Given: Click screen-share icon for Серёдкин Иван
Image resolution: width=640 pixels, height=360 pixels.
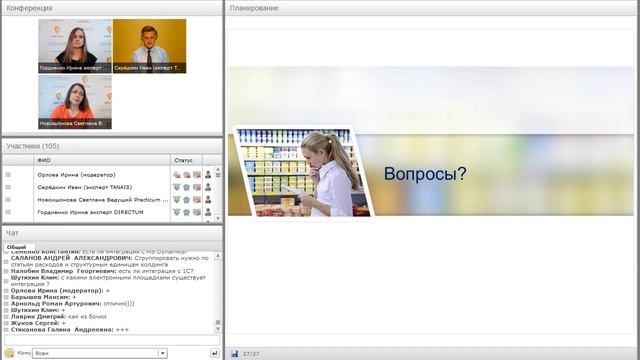Looking at the screenshot, I should click(x=197, y=187).
